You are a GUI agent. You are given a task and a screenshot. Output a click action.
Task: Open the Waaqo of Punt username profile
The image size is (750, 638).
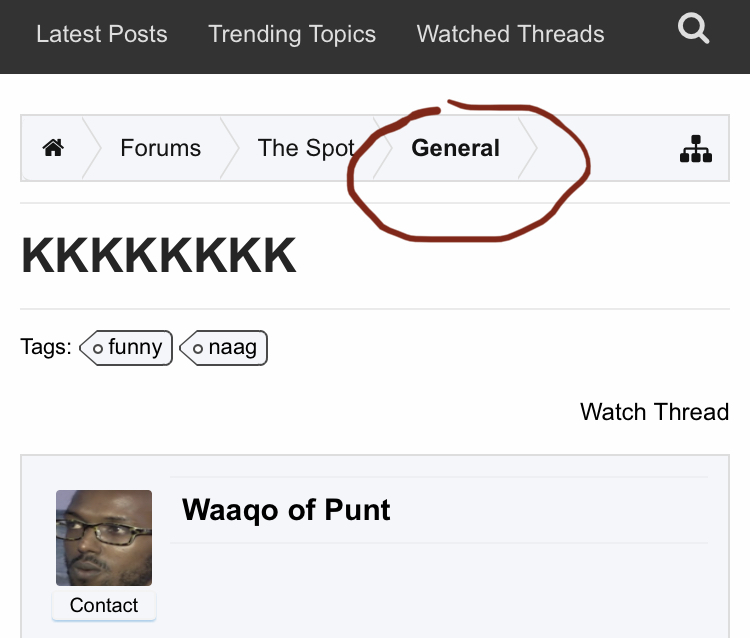(286, 510)
